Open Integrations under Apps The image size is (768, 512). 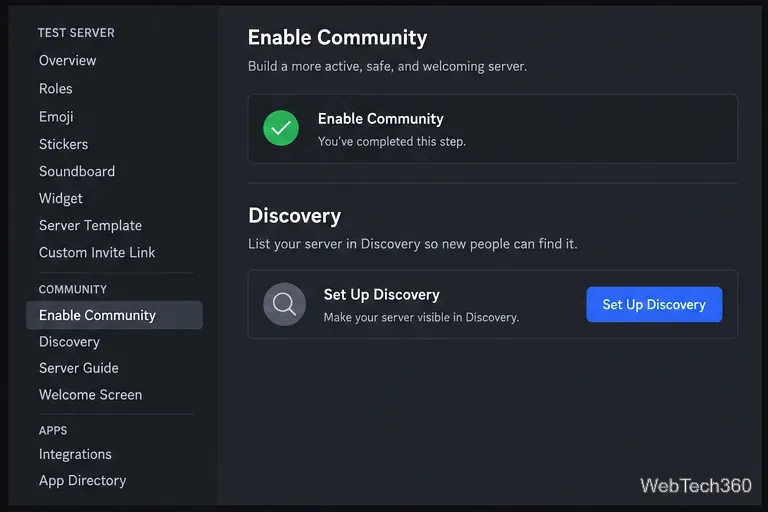tap(75, 454)
